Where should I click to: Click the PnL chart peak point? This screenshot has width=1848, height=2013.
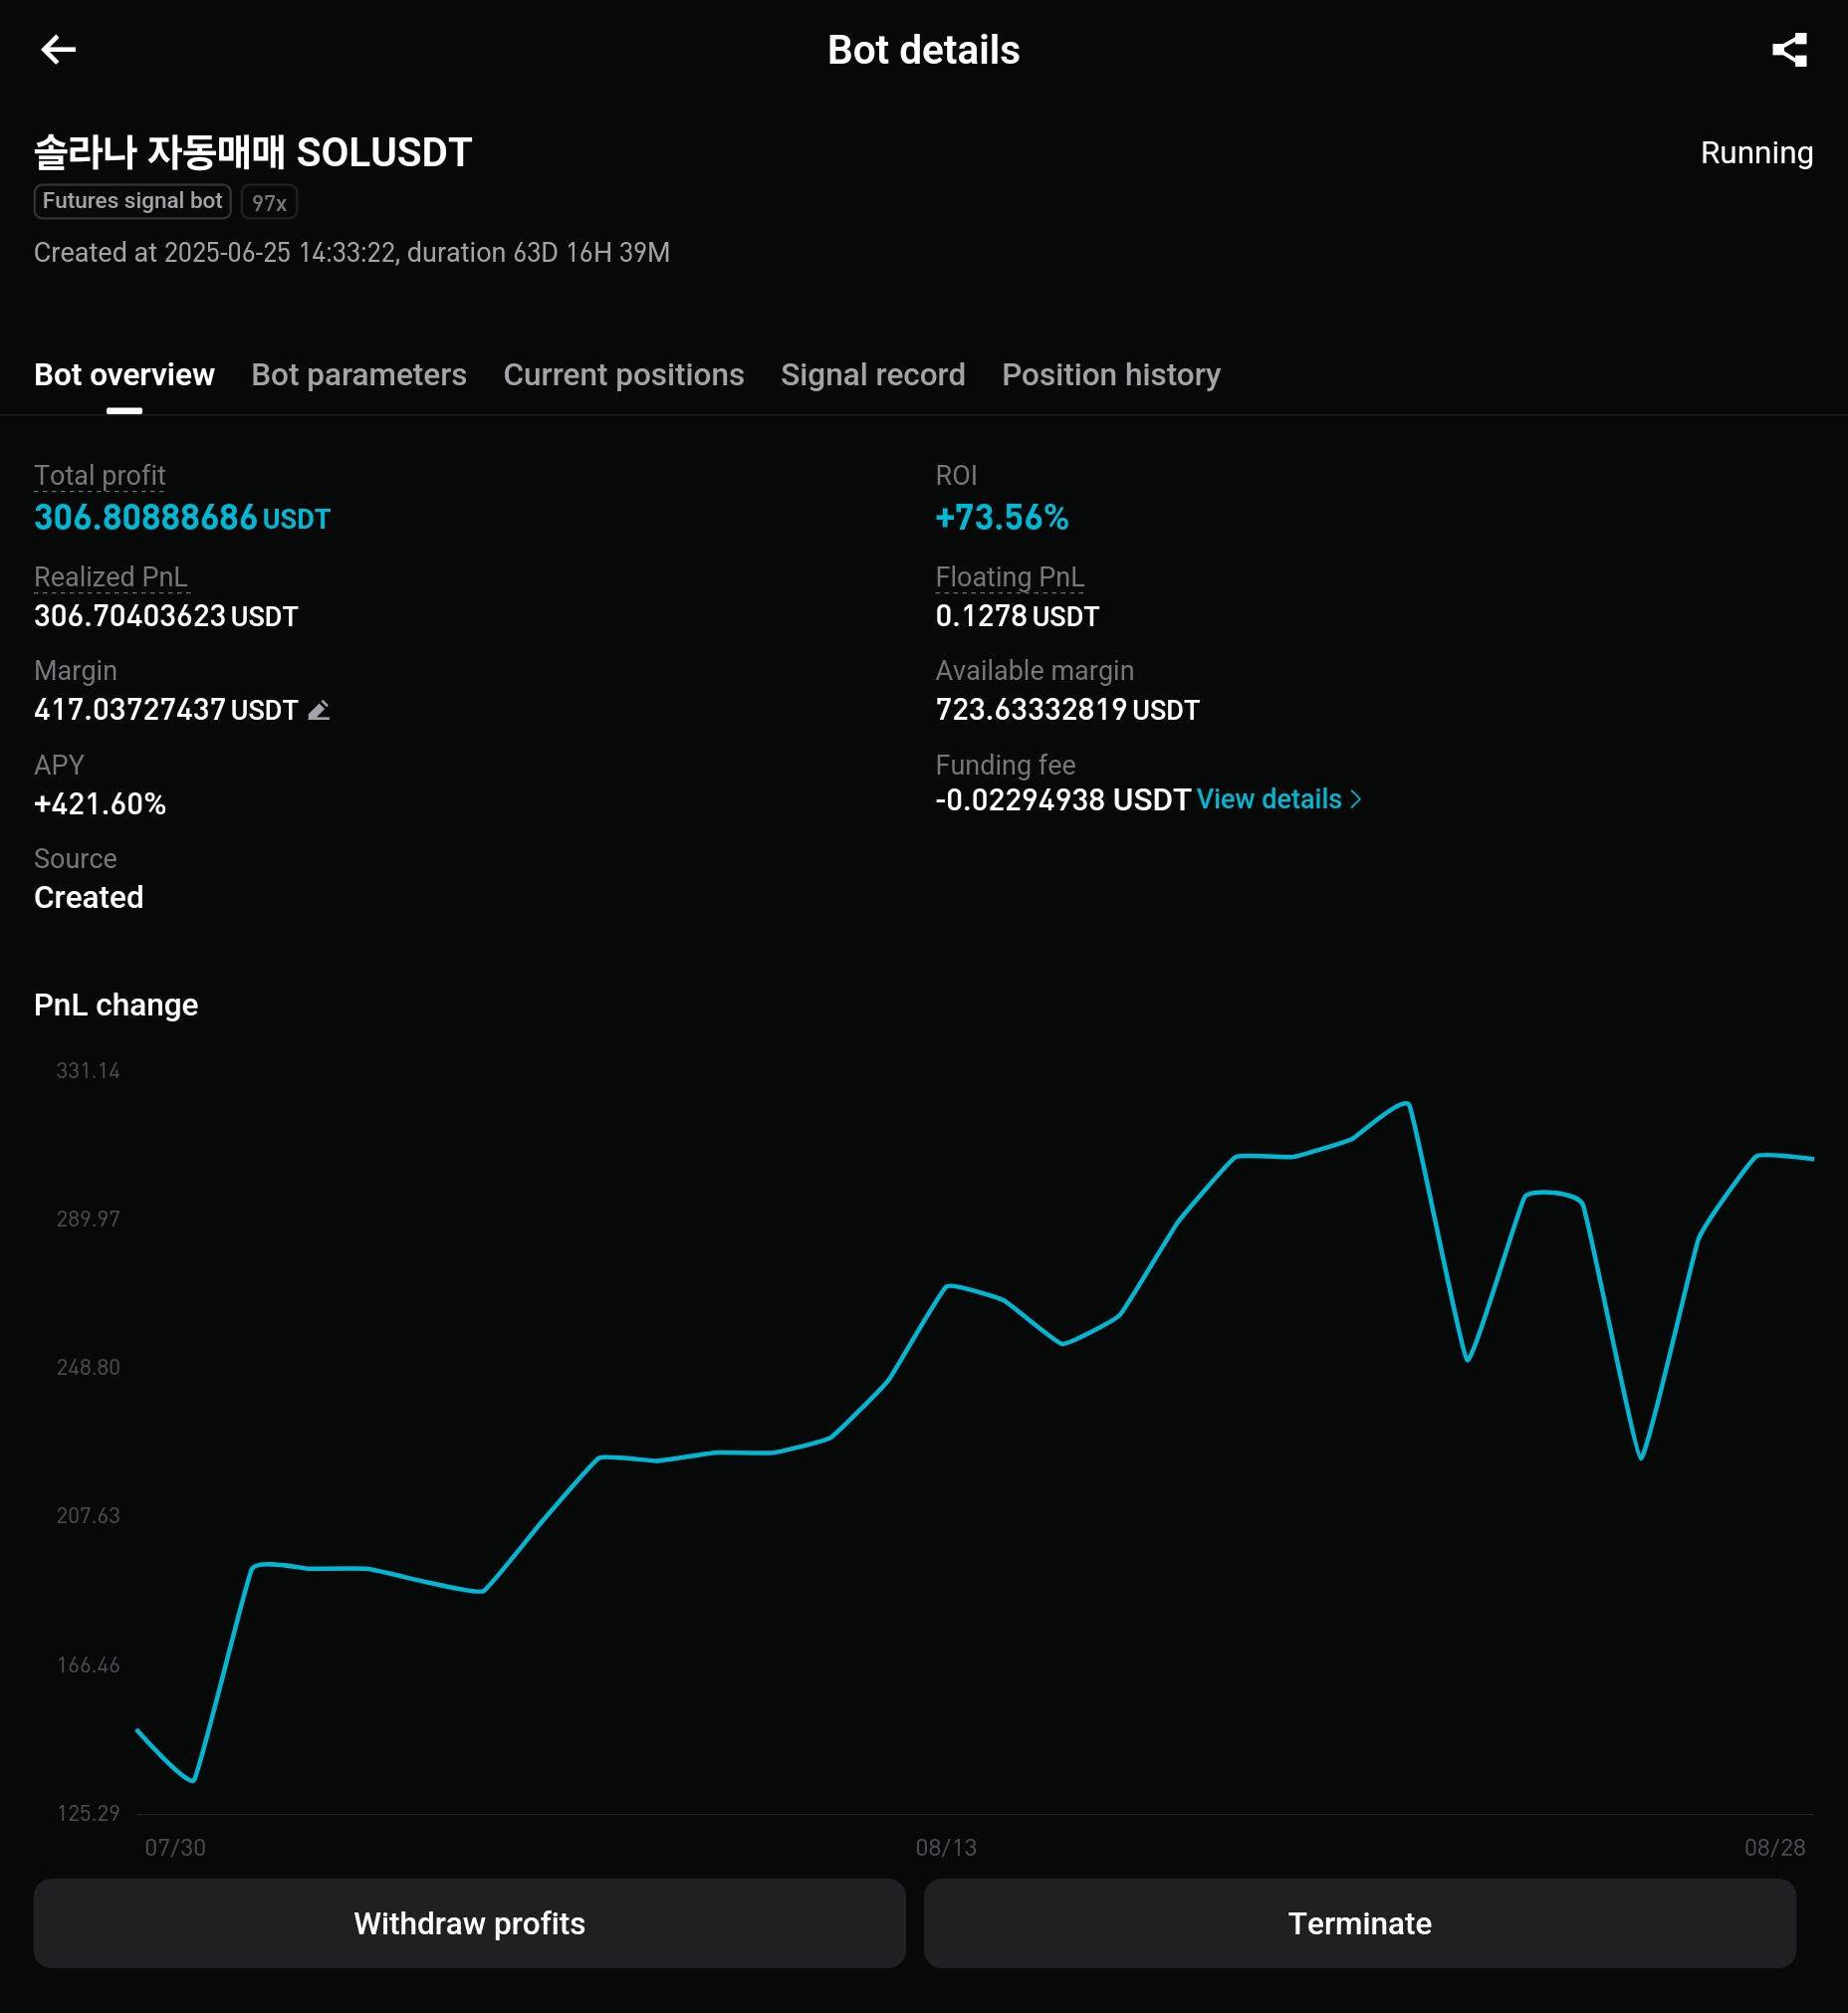pyautogui.click(x=1407, y=1104)
